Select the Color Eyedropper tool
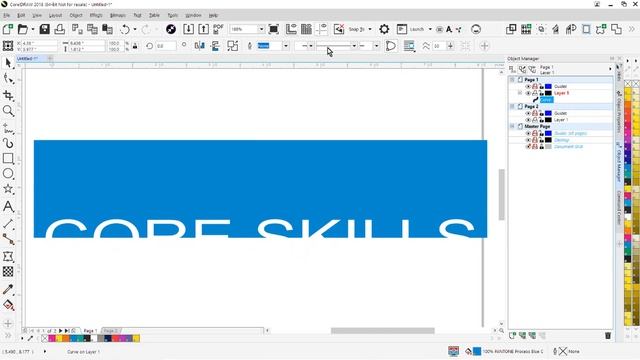This screenshot has width=640, height=360. click(8, 289)
